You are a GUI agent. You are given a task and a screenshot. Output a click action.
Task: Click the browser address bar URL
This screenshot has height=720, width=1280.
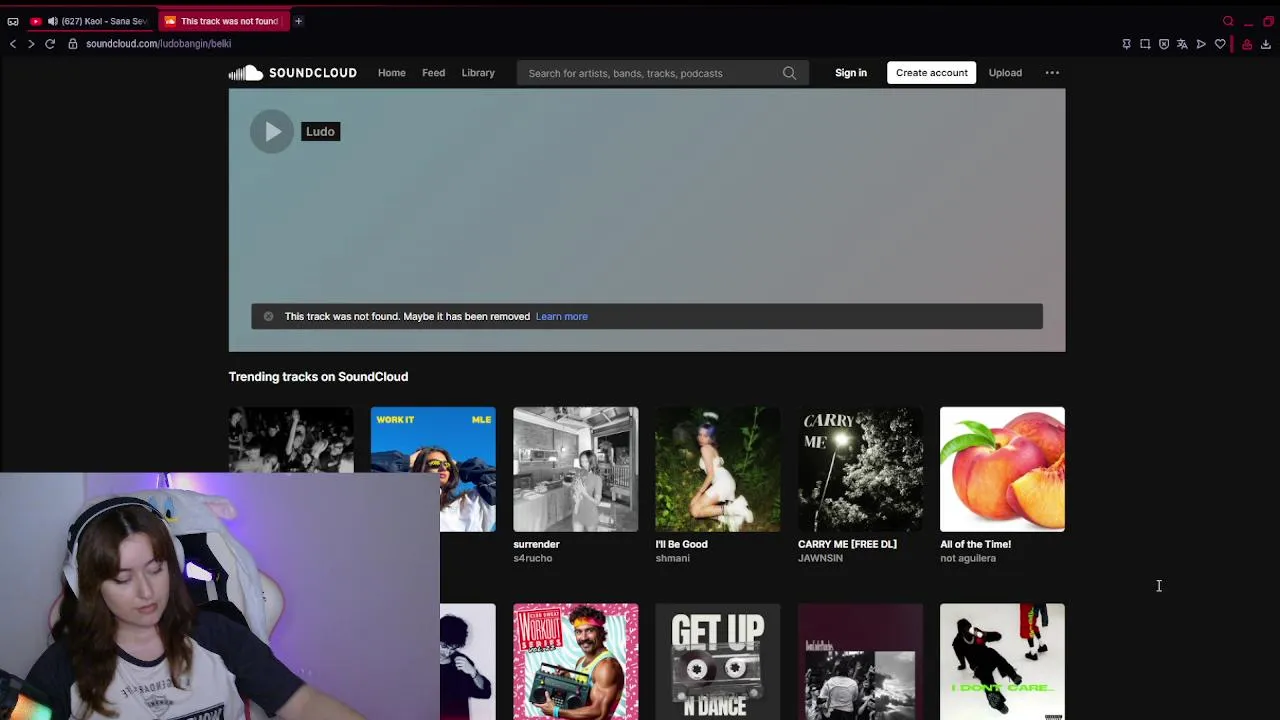coord(158,44)
